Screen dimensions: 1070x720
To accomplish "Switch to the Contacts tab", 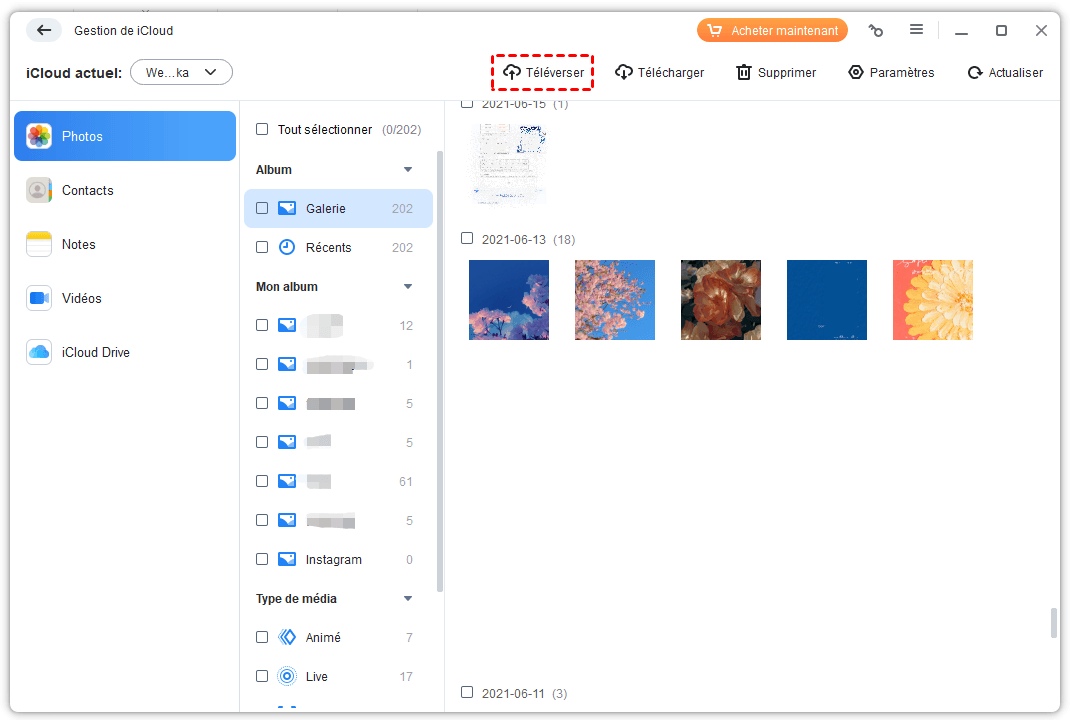I will 87,190.
